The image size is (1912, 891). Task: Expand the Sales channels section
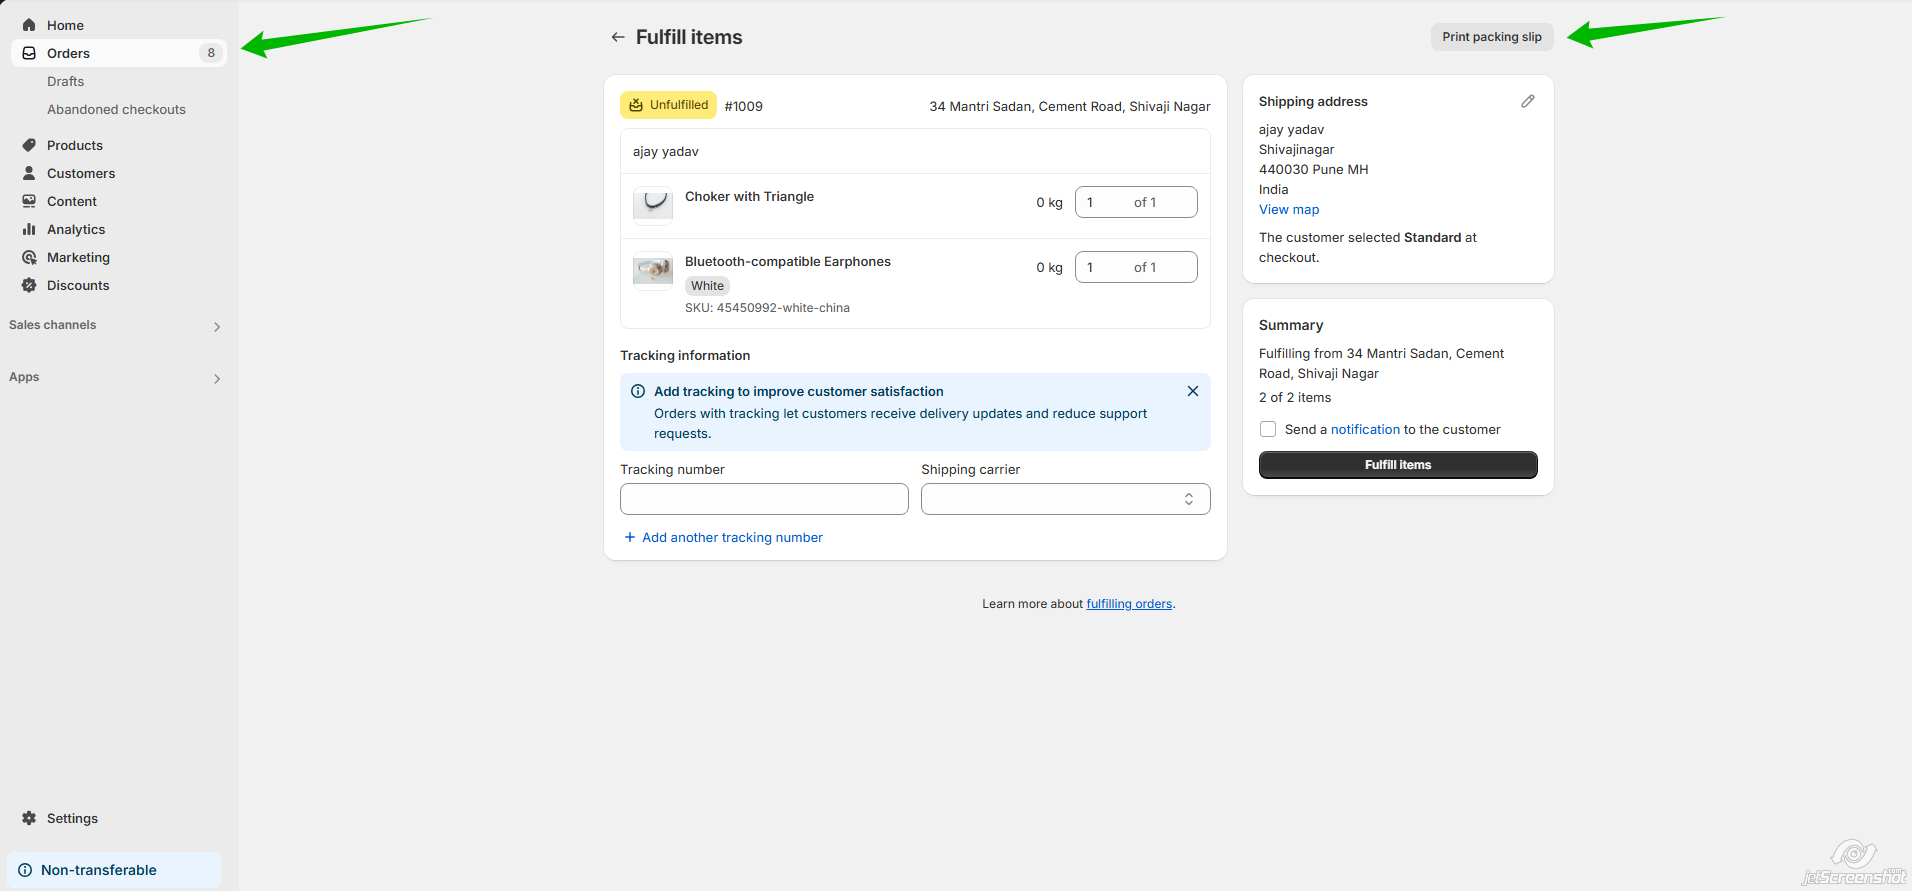(x=217, y=326)
